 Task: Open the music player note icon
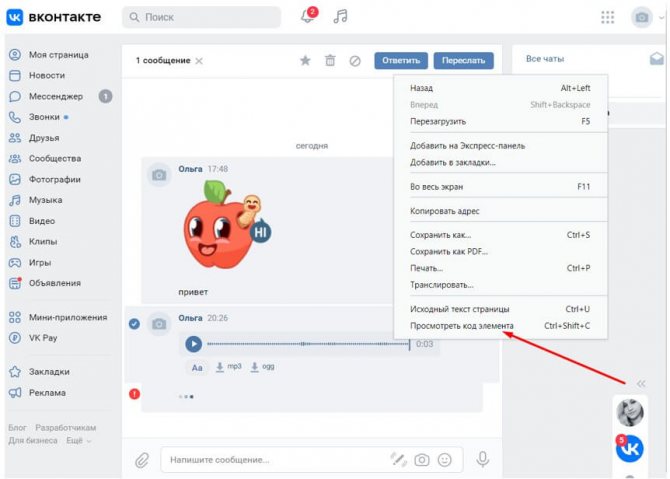[x=341, y=16]
